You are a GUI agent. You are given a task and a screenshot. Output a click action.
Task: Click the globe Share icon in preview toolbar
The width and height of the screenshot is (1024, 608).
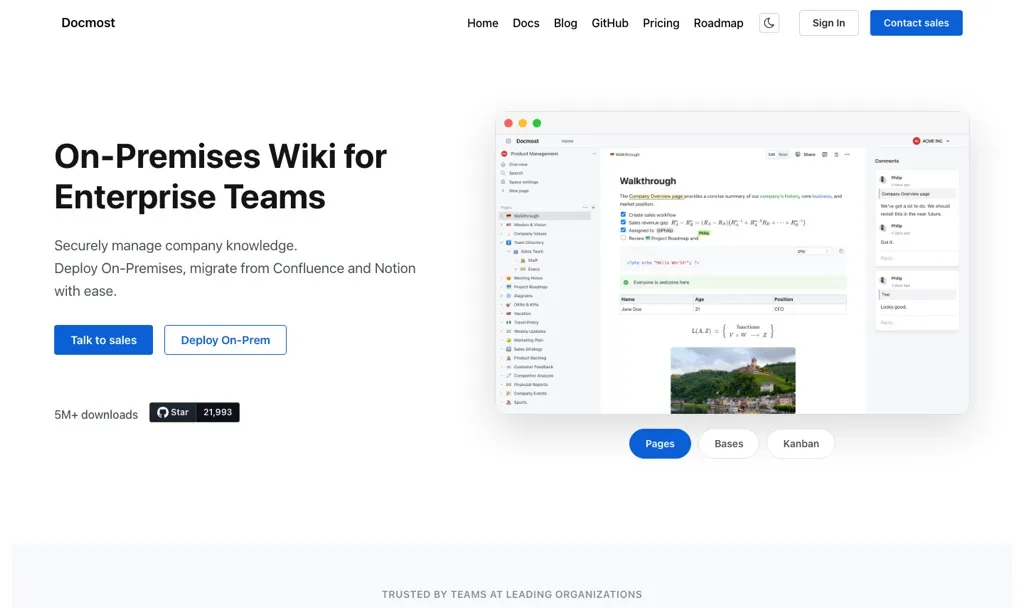(797, 154)
